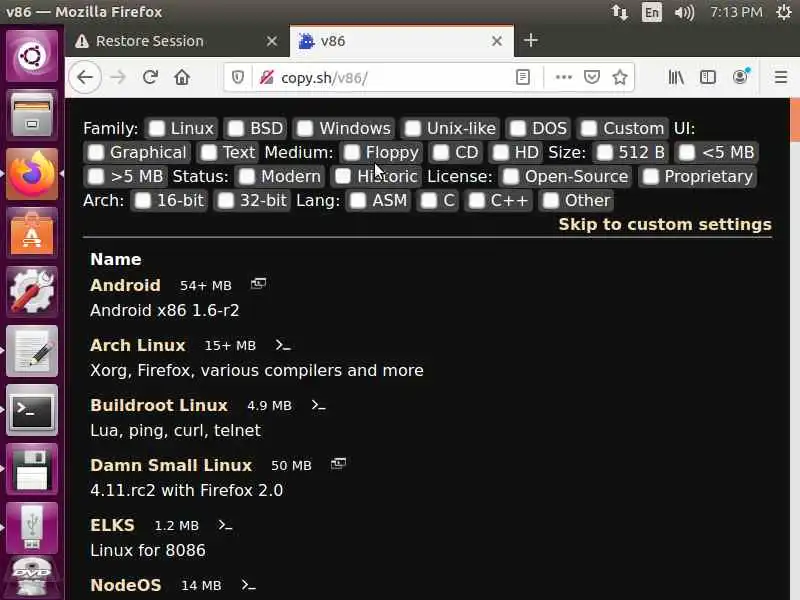
Task: Start the ELKS image
Action: (x=112, y=525)
